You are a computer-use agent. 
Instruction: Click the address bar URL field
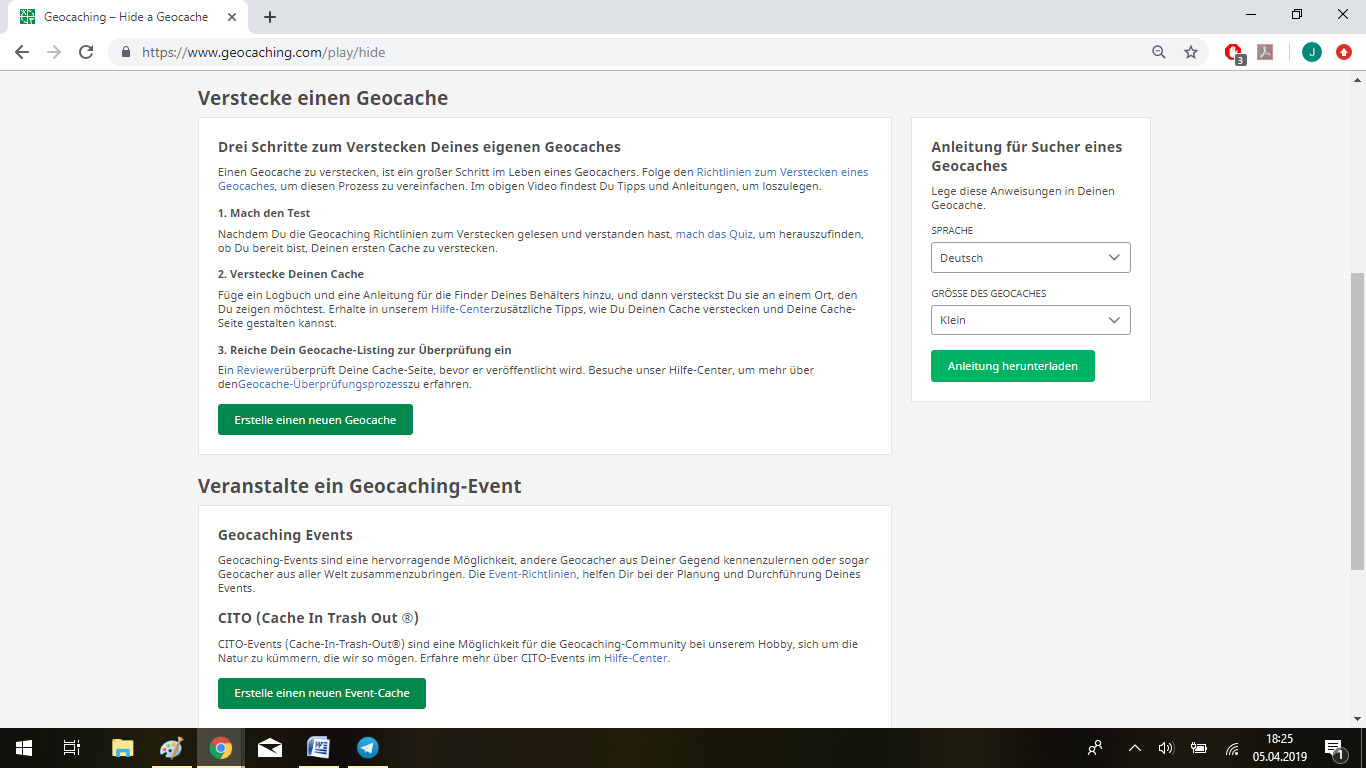tap(640, 52)
